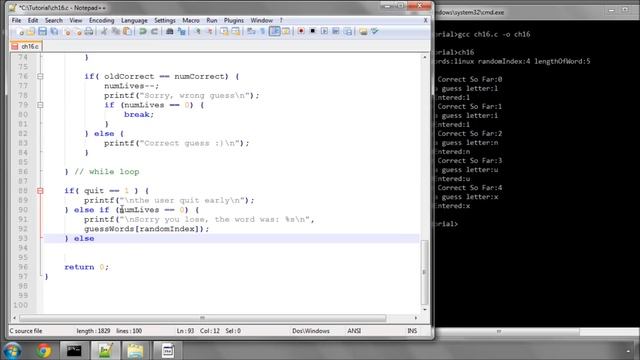Toggle show all characters button
The width and height of the screenshot is (640, 360).
pos(262,31)
